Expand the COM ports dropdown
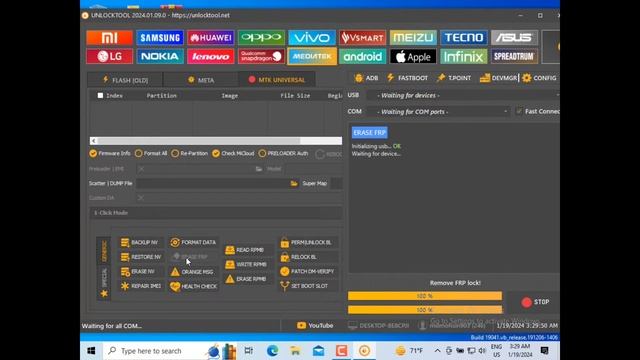The height and width of the screenshot is (360, 640). tap(438, 111)
